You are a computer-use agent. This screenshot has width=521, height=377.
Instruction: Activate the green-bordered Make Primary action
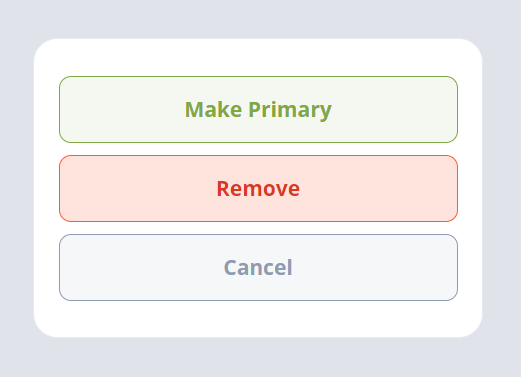click(x=258, y=109)
